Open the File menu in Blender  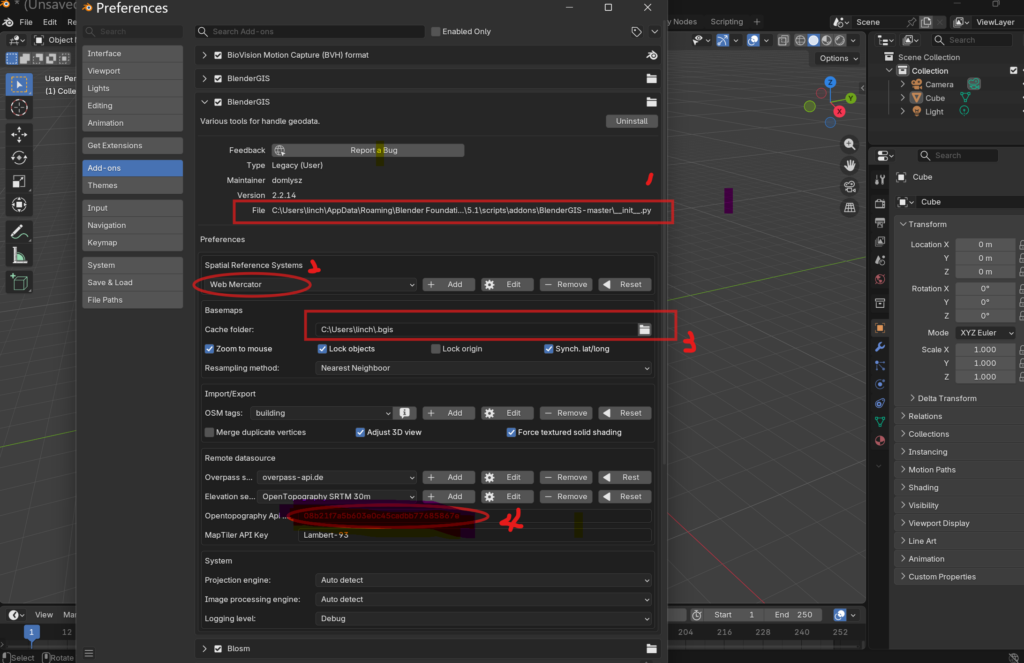26,22
